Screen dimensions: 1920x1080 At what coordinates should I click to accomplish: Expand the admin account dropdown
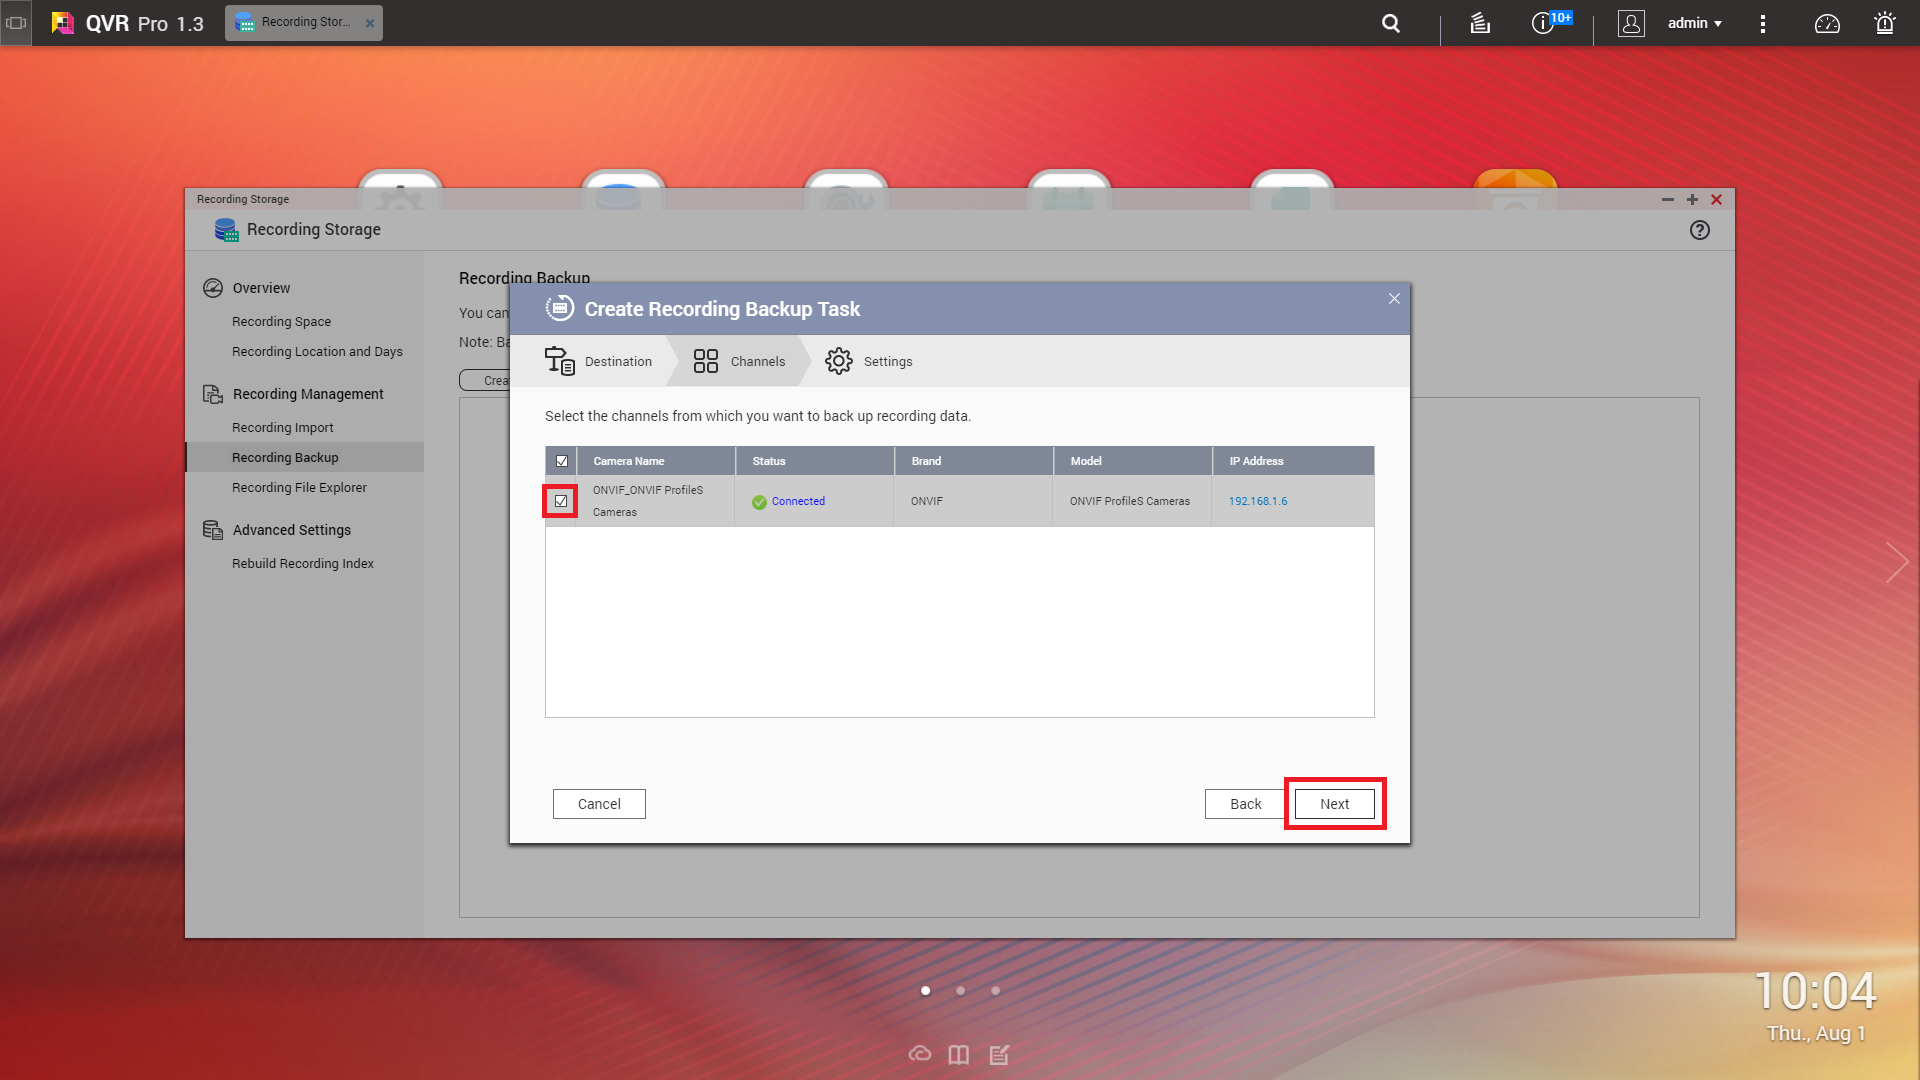point(1695,23)
